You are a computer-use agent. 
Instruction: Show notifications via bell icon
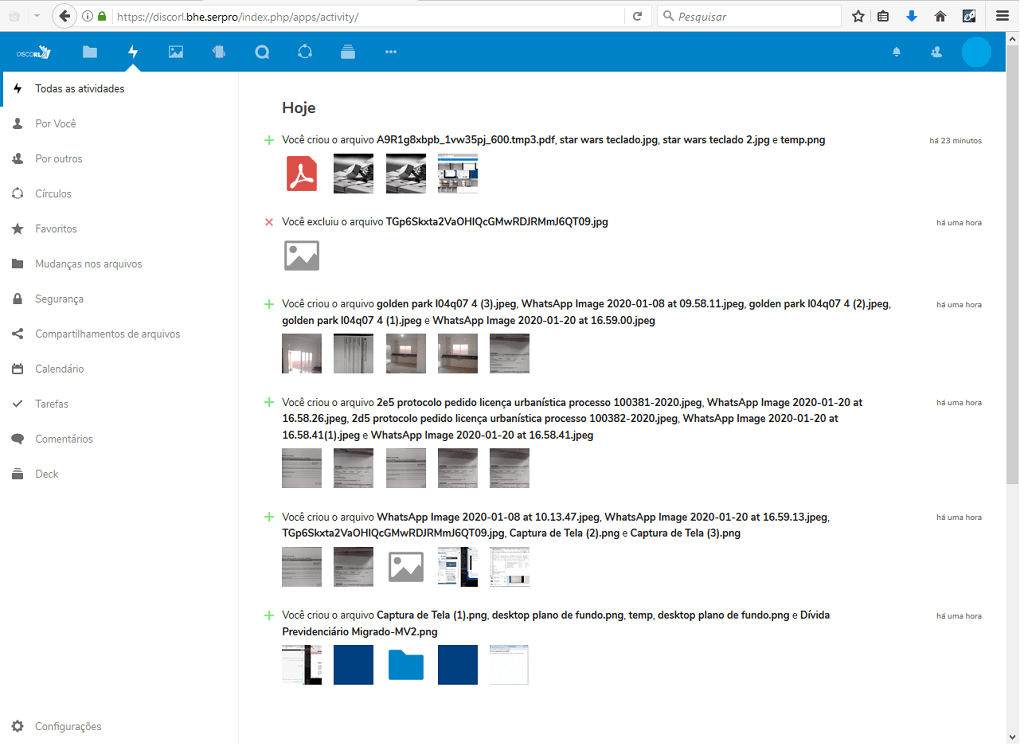pos(896,52)
